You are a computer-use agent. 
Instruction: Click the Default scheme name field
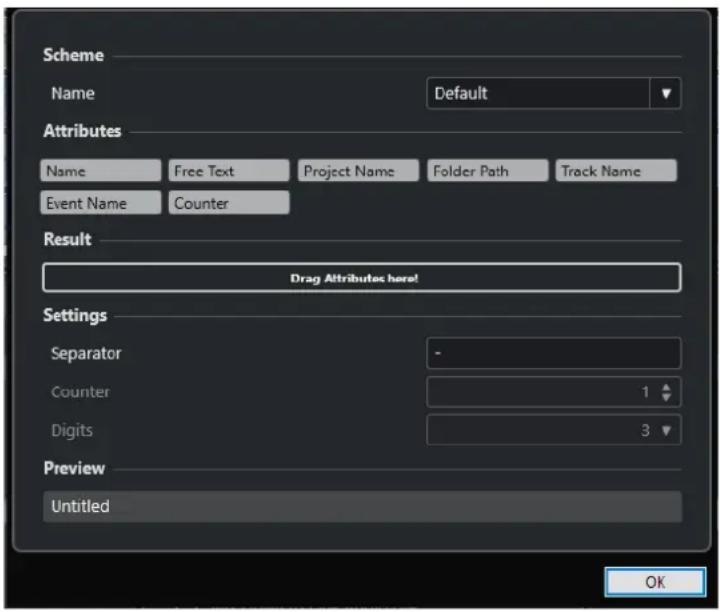click(x=538, y=93)
